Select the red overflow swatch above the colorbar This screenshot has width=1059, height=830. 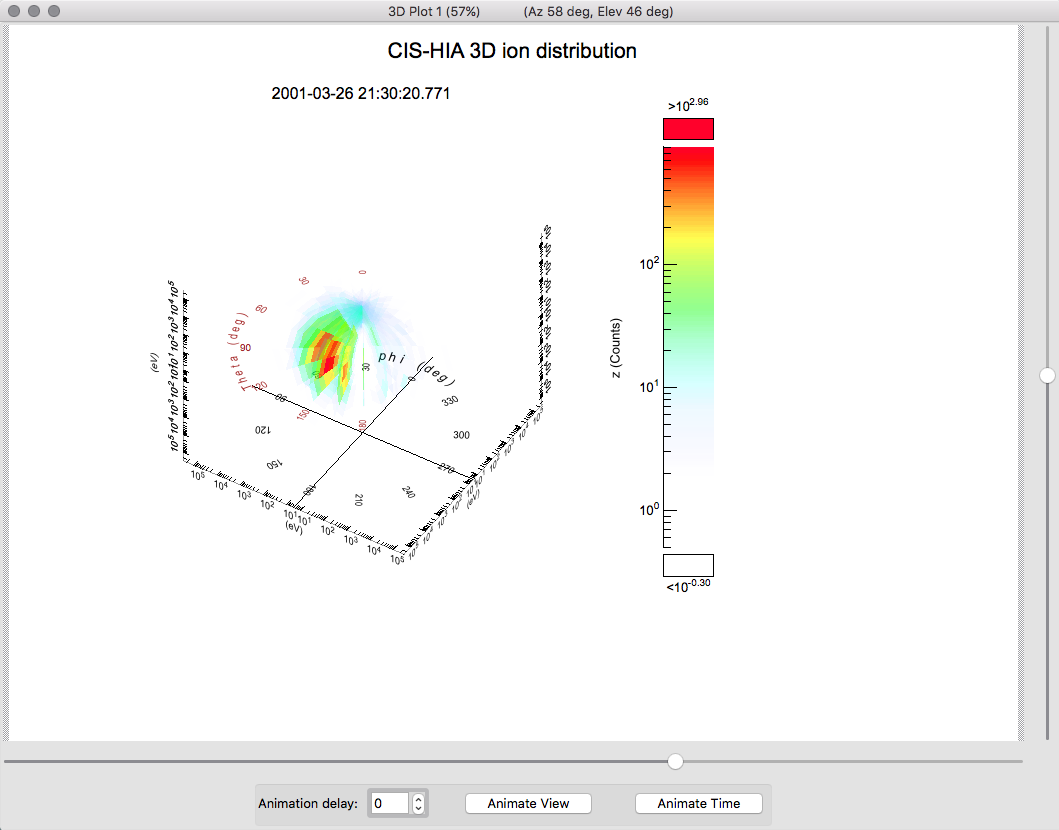[x=688, y=129]
